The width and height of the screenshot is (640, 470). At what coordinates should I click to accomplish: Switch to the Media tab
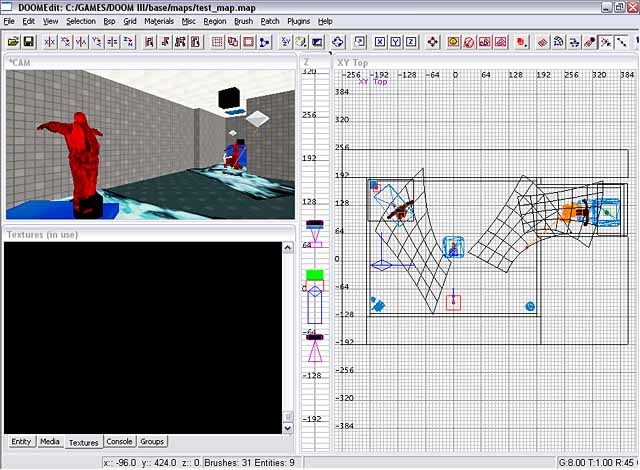click(50, 441)
